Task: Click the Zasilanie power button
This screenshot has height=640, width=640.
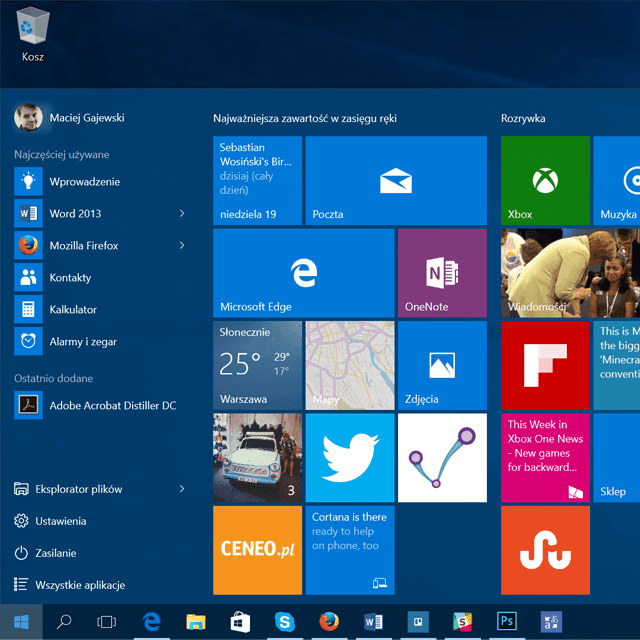Action: (x=58, y=553)
